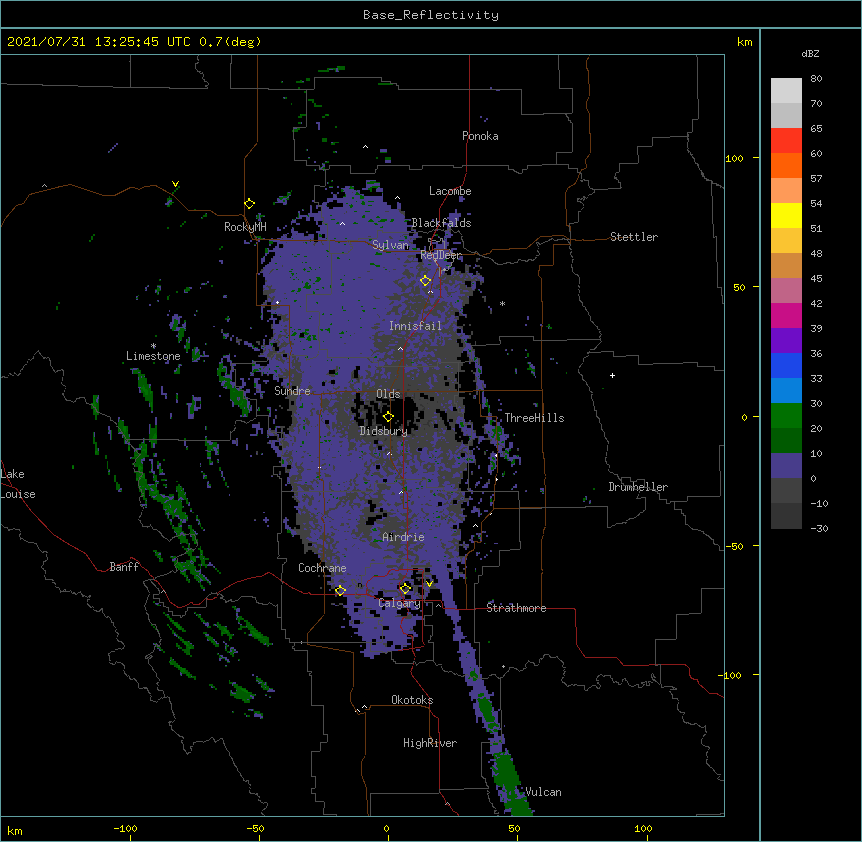Click the HighRiver label
The width and height of the screenshot is (862, 842).
point(430,743)
